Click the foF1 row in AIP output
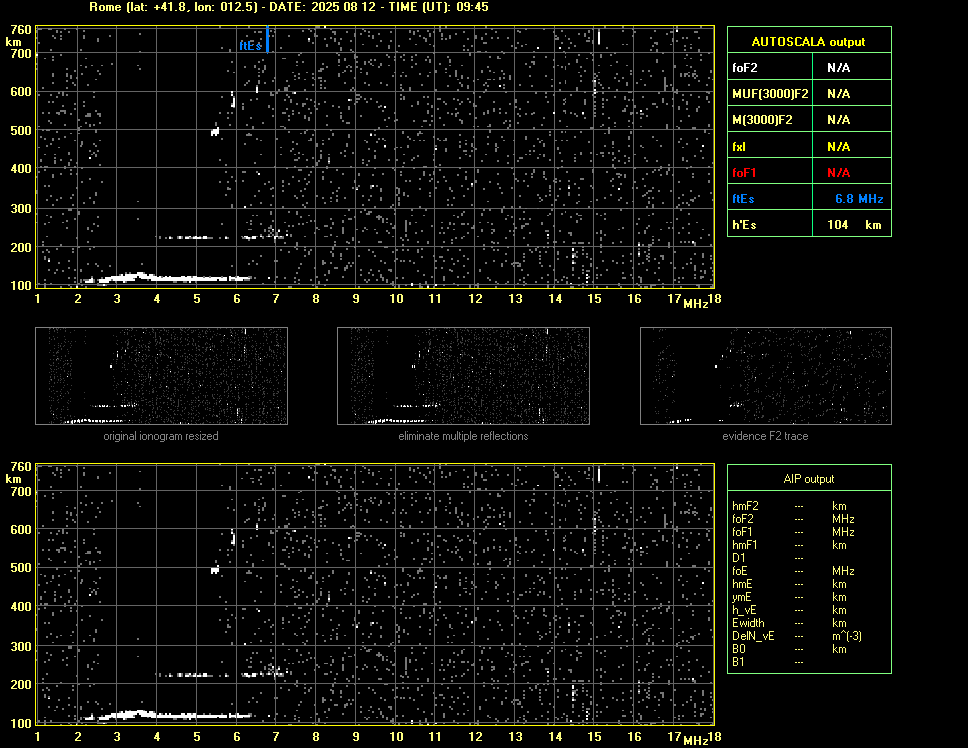 click(x=793, y=532)
